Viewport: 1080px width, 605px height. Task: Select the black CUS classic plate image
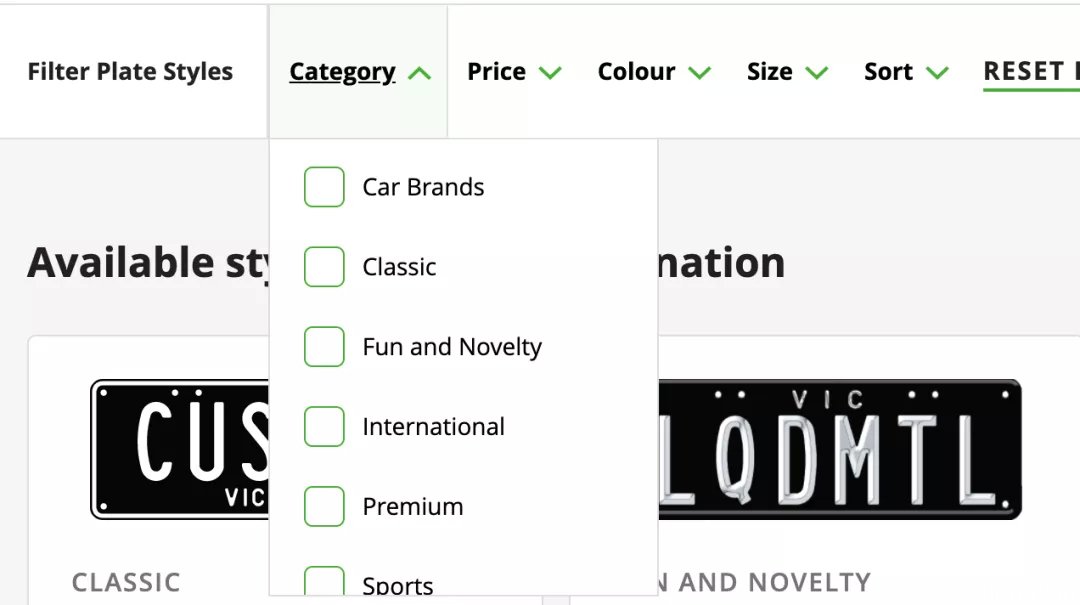pyautogui.click(x=180, y=449)
